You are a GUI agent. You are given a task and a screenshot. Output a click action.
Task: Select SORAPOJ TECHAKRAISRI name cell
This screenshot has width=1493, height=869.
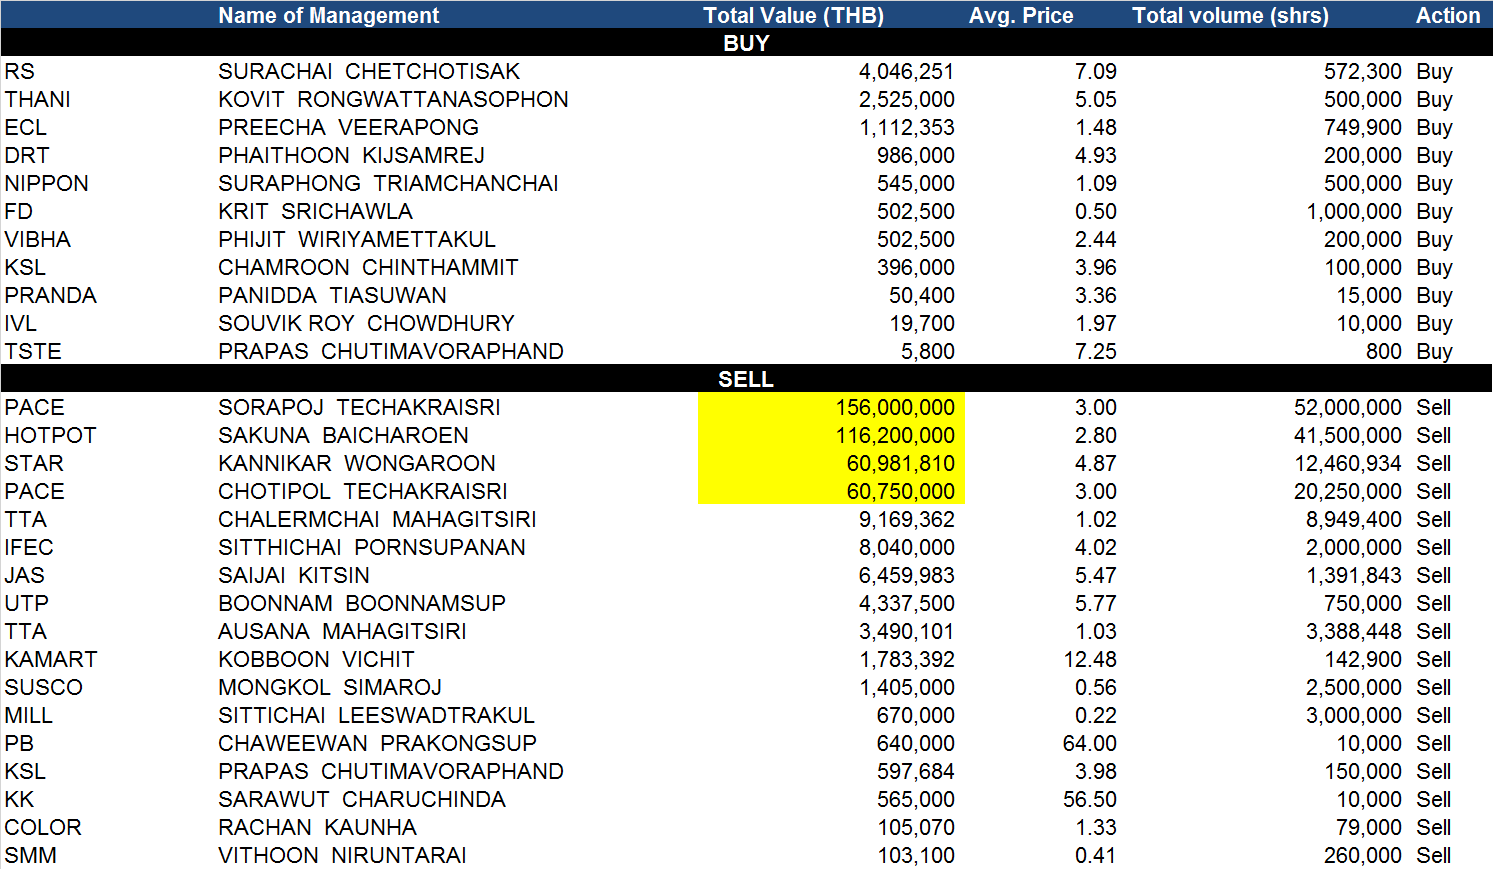tap(359, 407)
